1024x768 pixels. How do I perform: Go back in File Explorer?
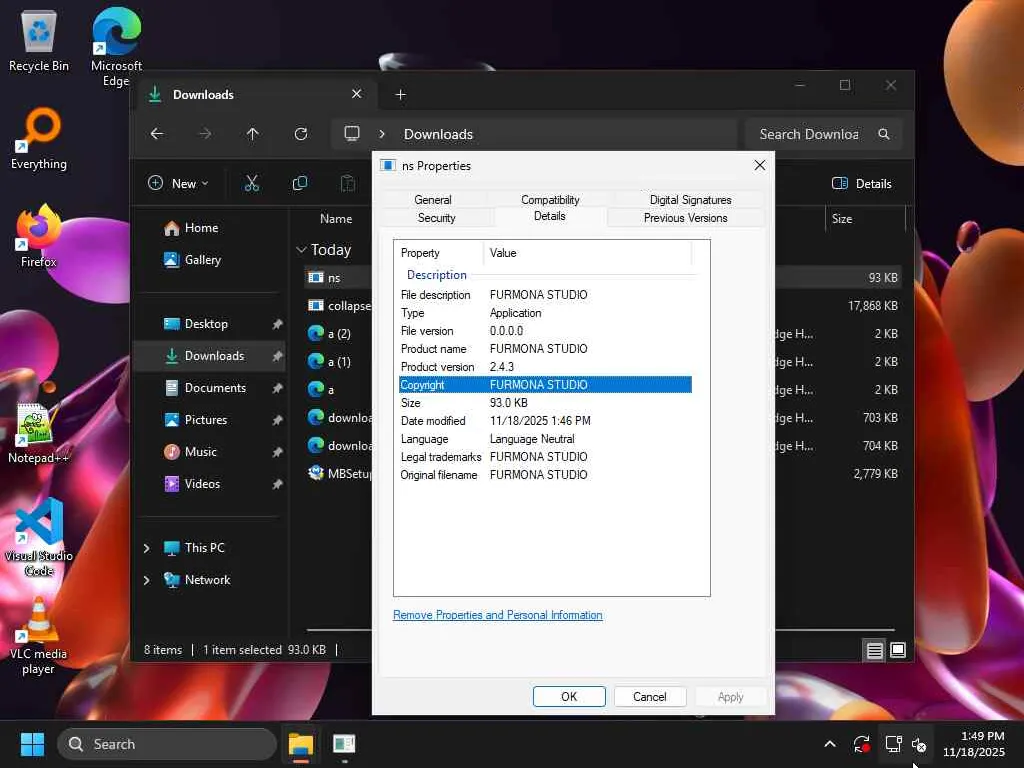coord(157,134)
